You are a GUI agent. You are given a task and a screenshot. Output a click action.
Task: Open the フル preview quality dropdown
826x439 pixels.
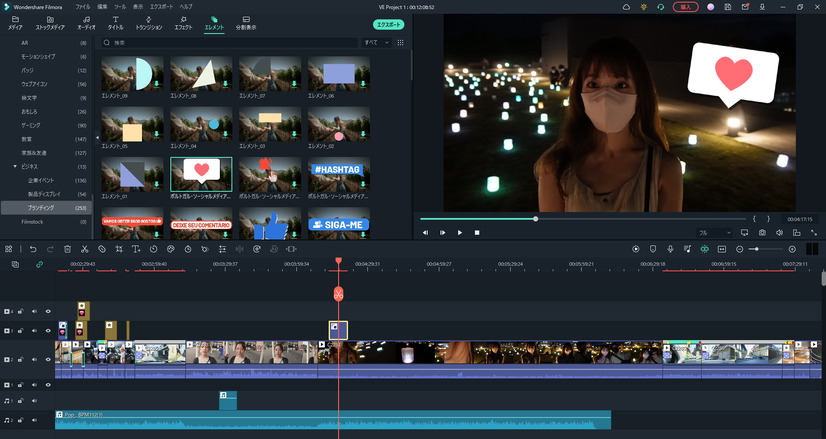click(x=714, y=232)
